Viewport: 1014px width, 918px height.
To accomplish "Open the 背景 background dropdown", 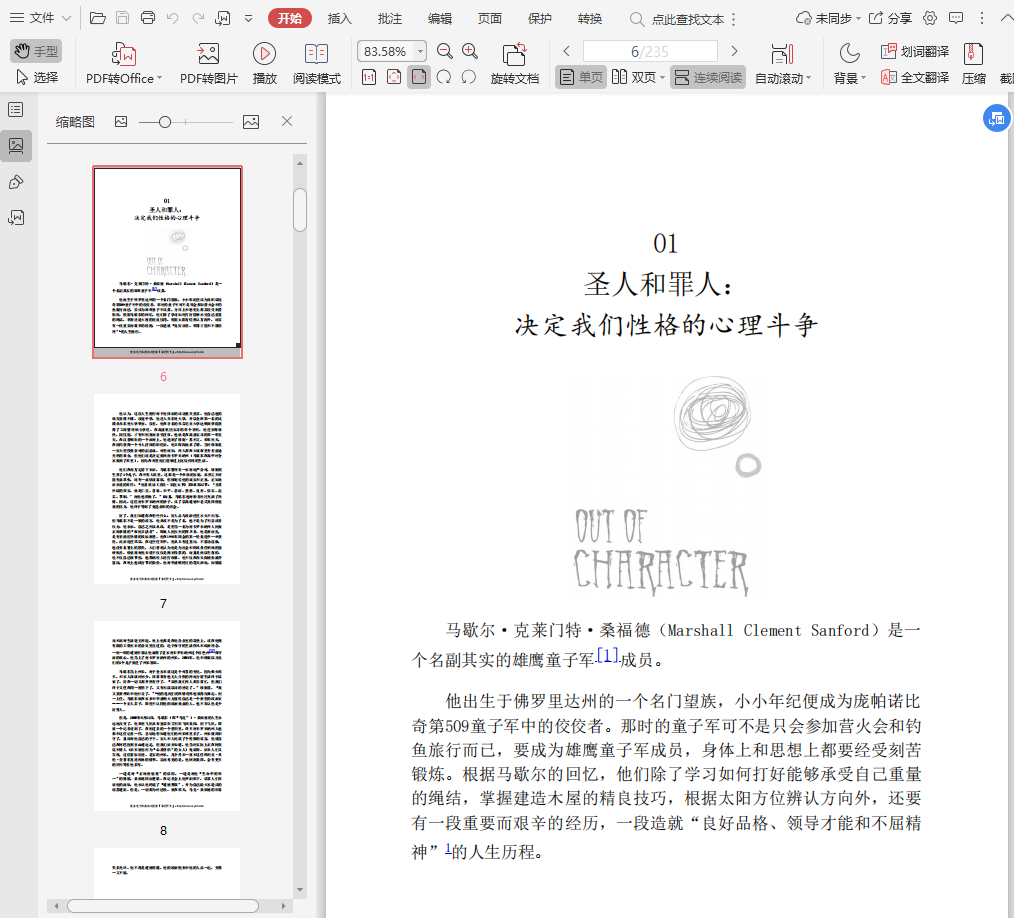I will pyautogui.click(x=849, y=63).
